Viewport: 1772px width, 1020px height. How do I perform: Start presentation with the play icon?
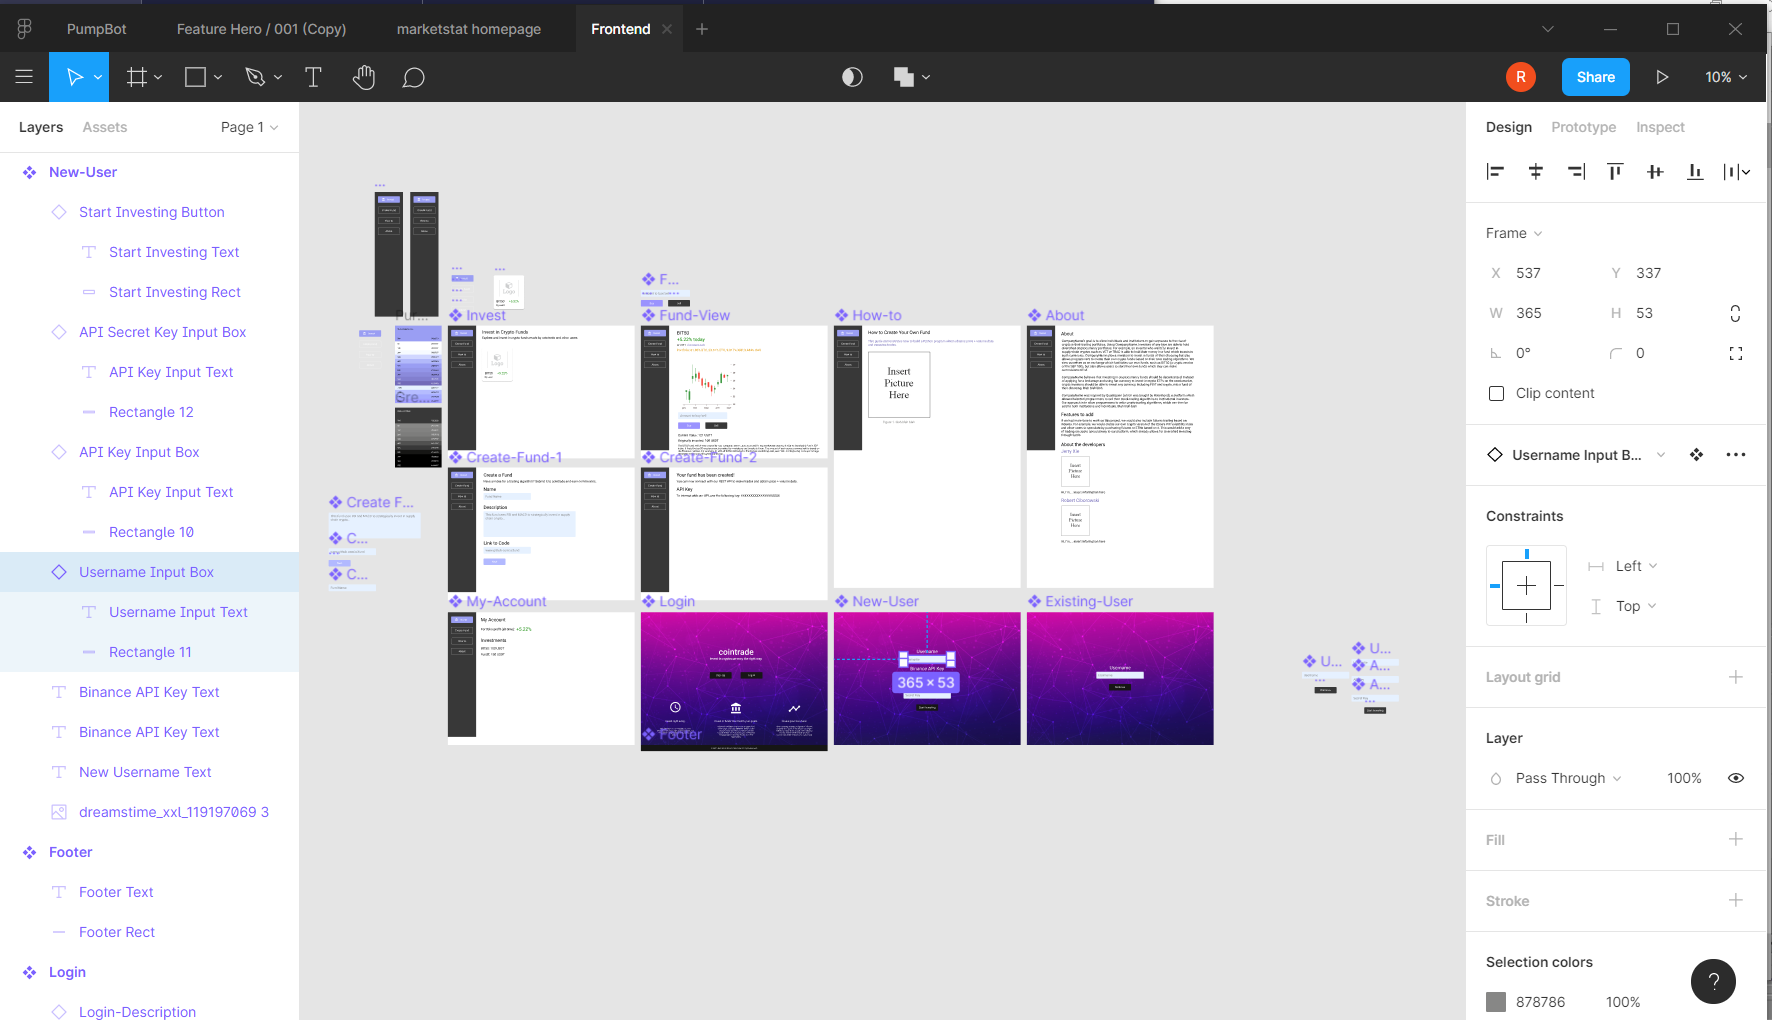(1661, 77)
